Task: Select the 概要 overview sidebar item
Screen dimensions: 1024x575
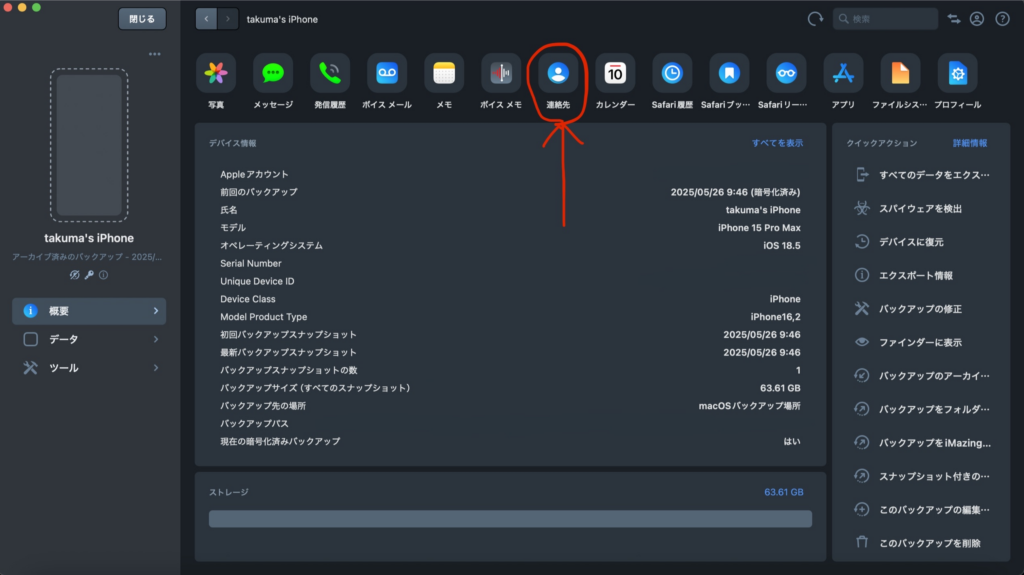Action: click(x=89, y=311)
